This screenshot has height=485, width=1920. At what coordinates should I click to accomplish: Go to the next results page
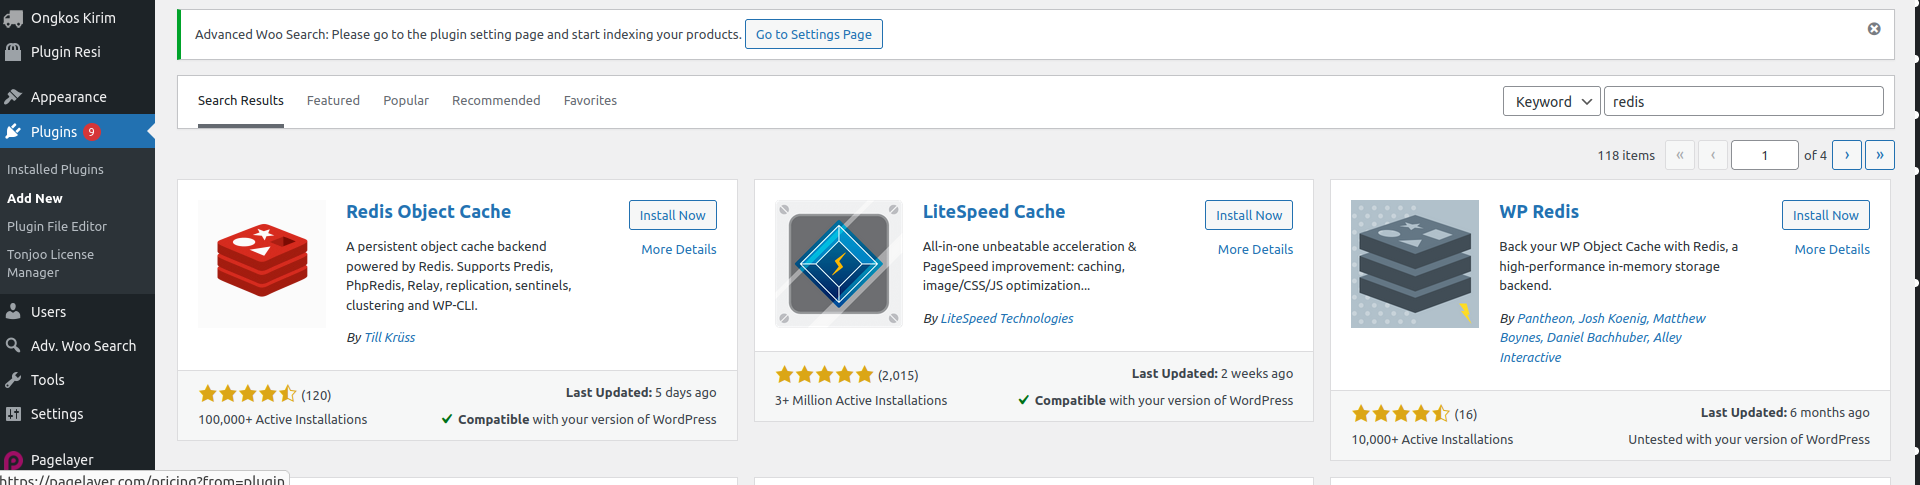[x=1846, y=155]
